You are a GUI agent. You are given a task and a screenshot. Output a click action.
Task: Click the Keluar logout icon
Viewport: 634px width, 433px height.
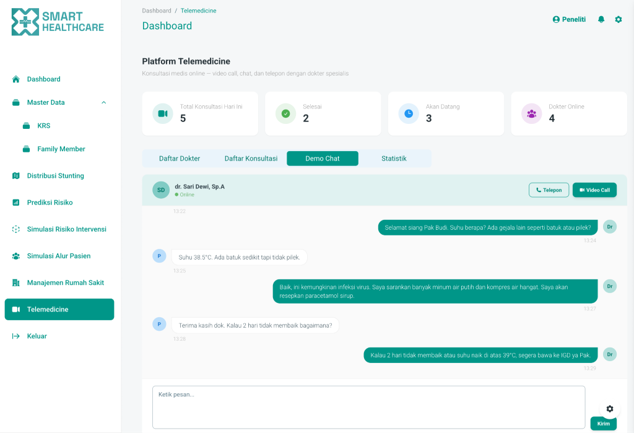(x=16, y=336)
